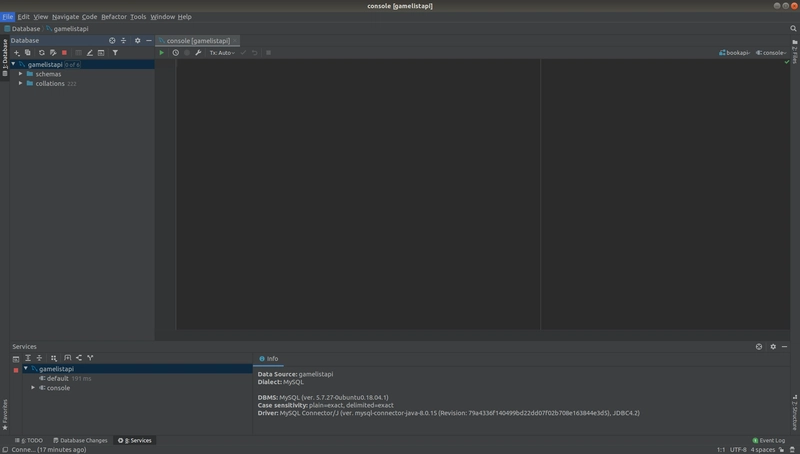Open the Database panel filter icon
This screenshot has height=454, width=800.
tap(115, 53)
